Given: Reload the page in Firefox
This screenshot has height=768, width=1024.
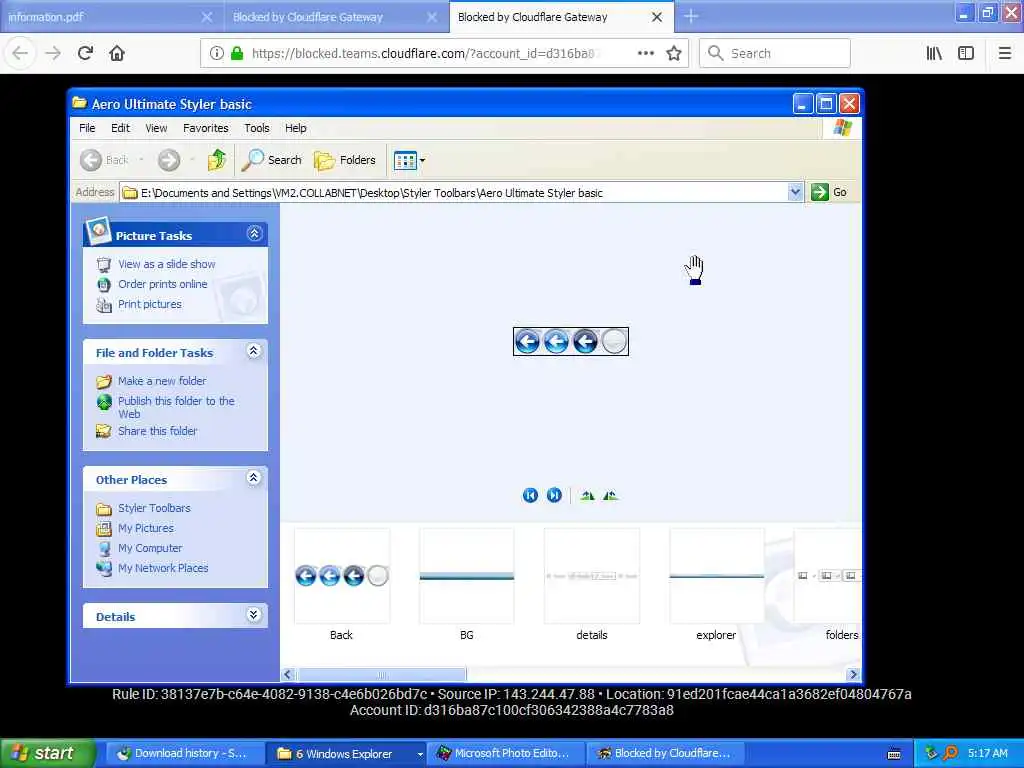Looking at the screenshot, I should [85, 53].
